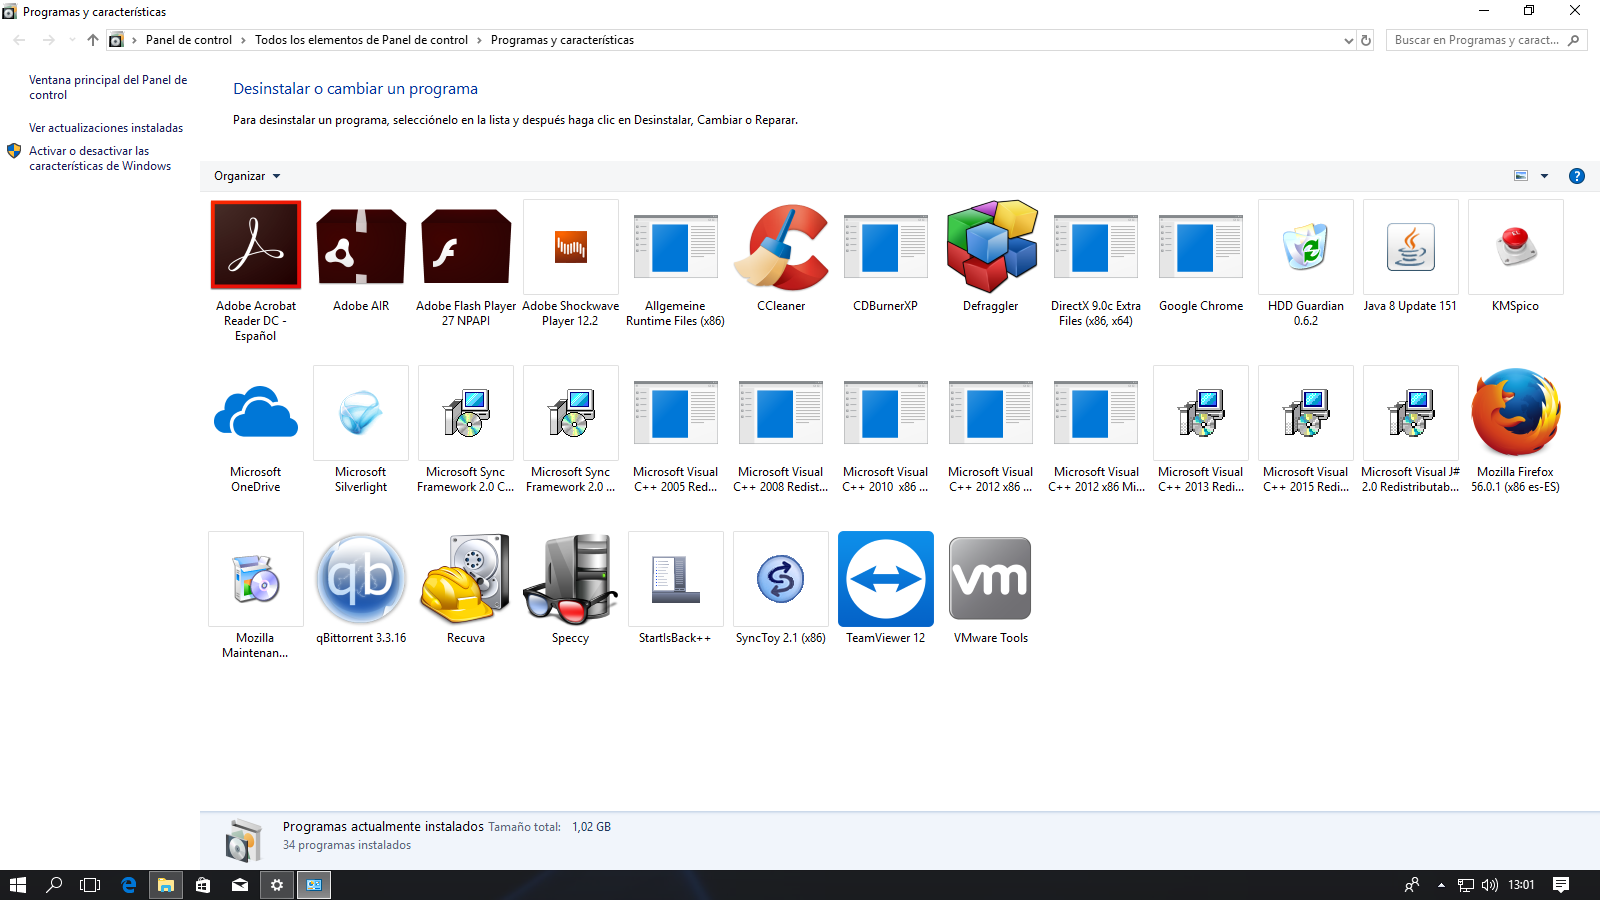The height and width of the screenshot is (900, 1600).
Task: Select HDD Guardian 0.6.2 icon
Action: [1306, 247]
